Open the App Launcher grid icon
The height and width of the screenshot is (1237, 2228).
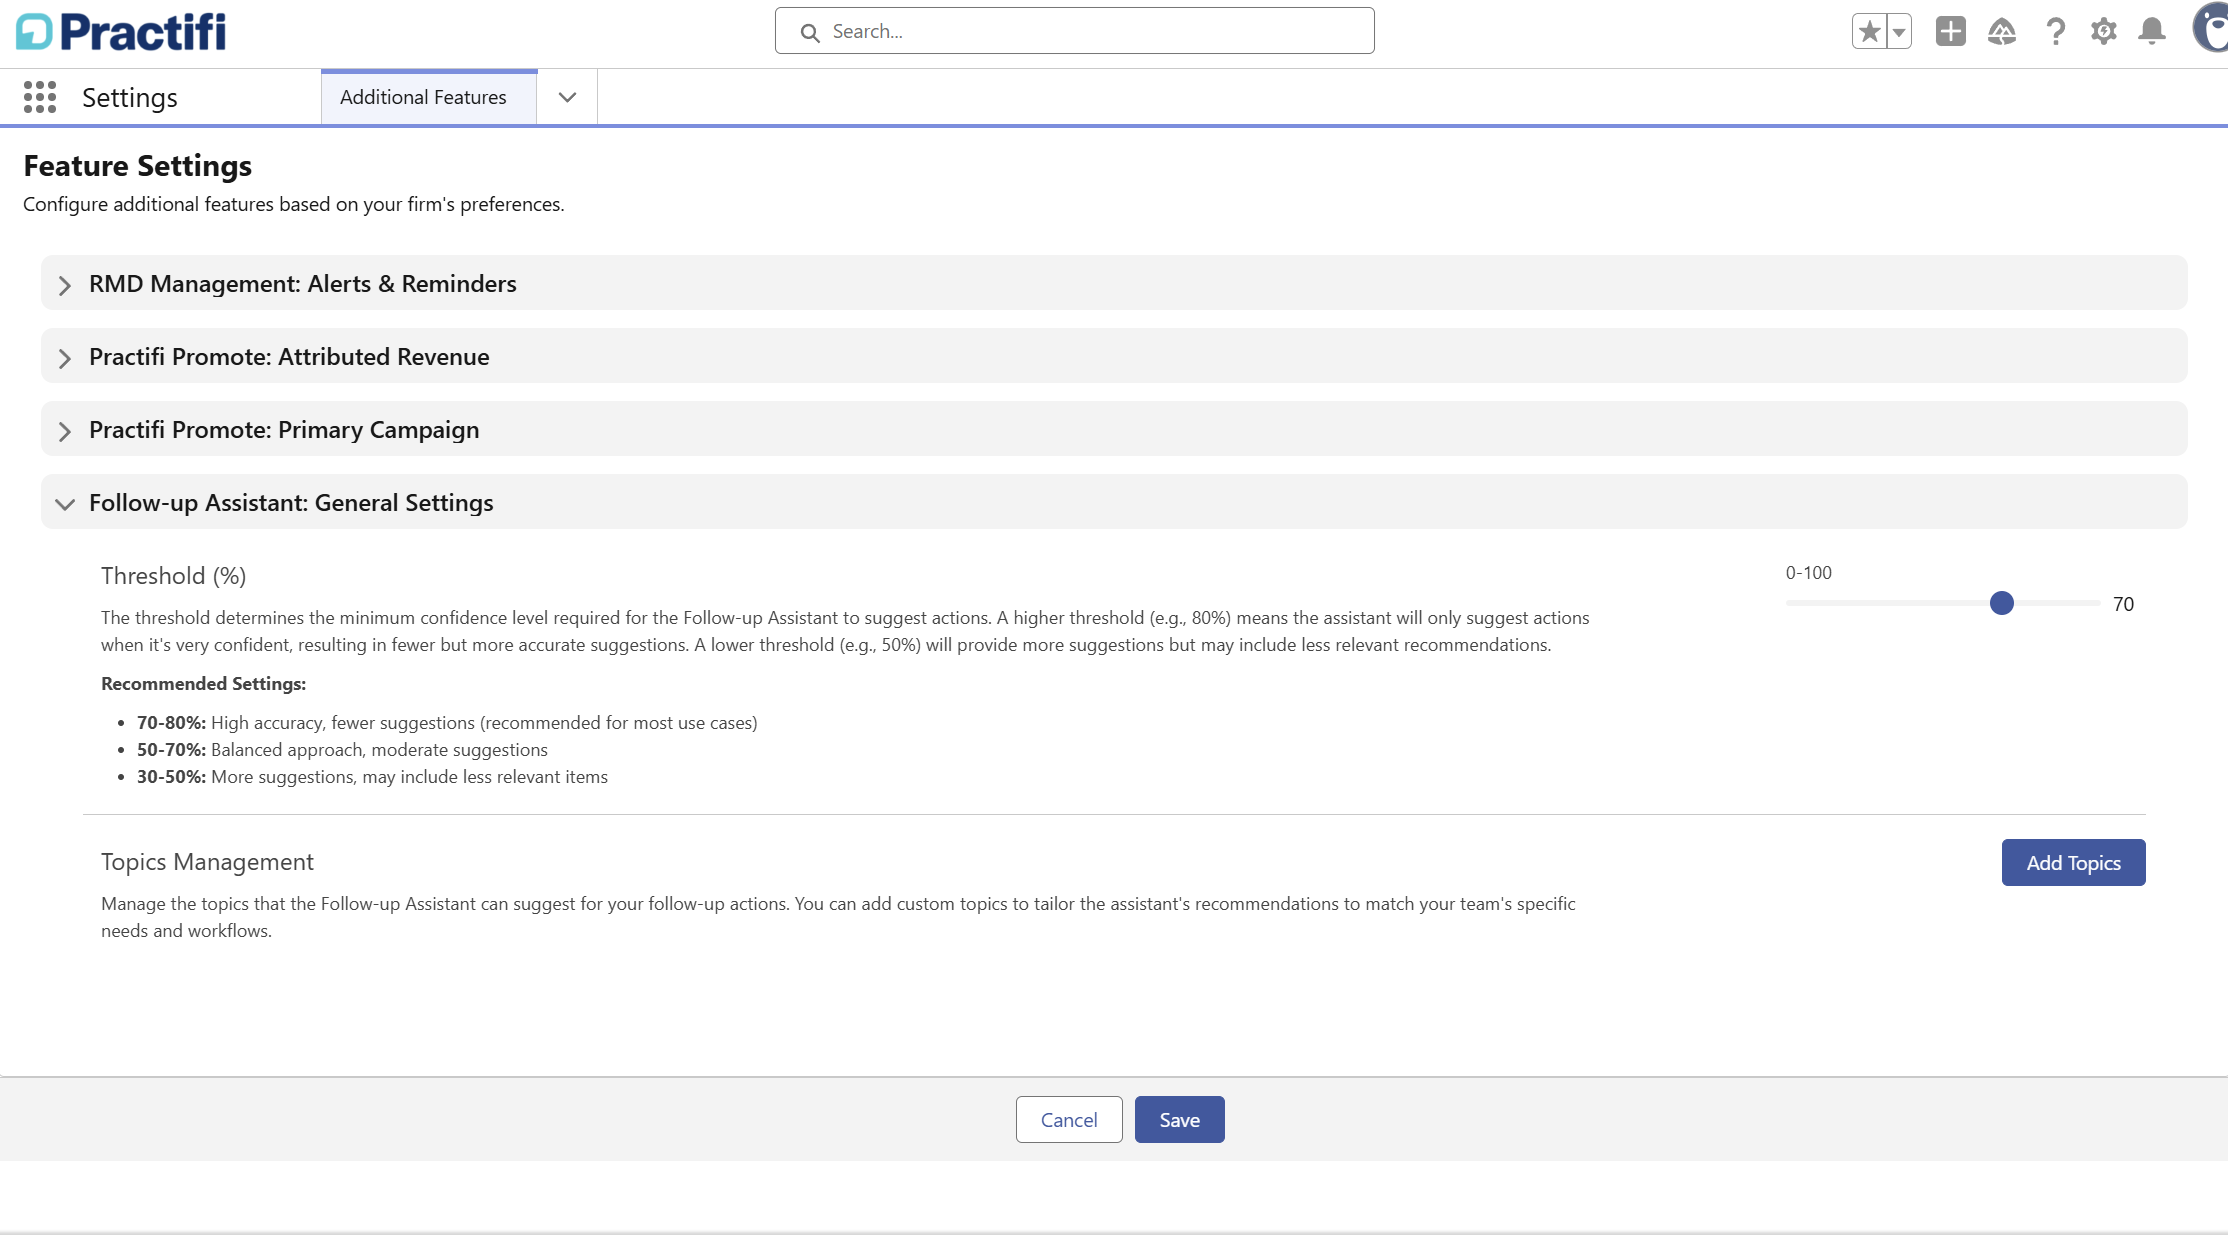[x=40, y=97]
